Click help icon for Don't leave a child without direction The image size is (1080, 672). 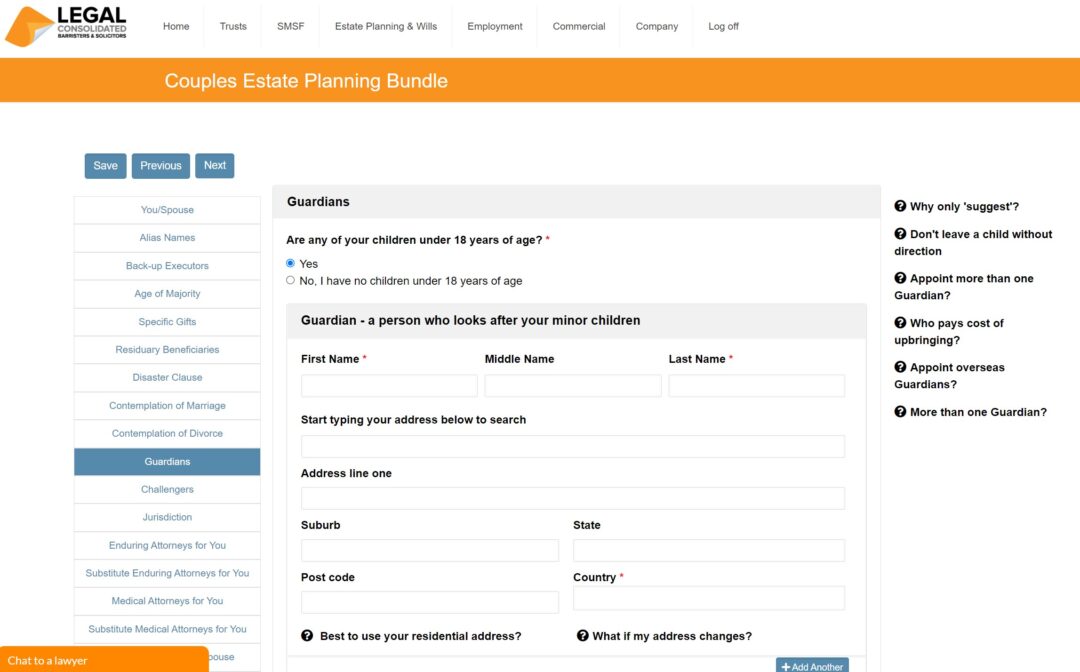[900, 234]
